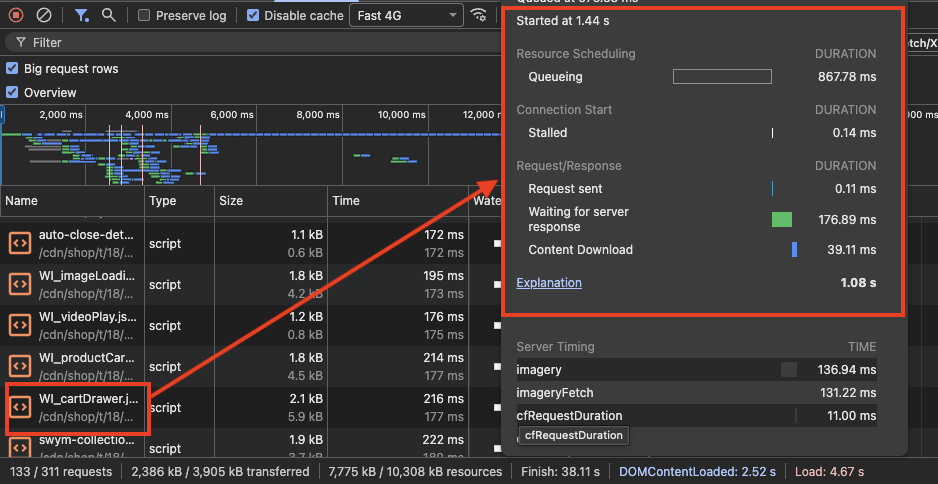
Task: Sort by Time column header
Action: 398,201
